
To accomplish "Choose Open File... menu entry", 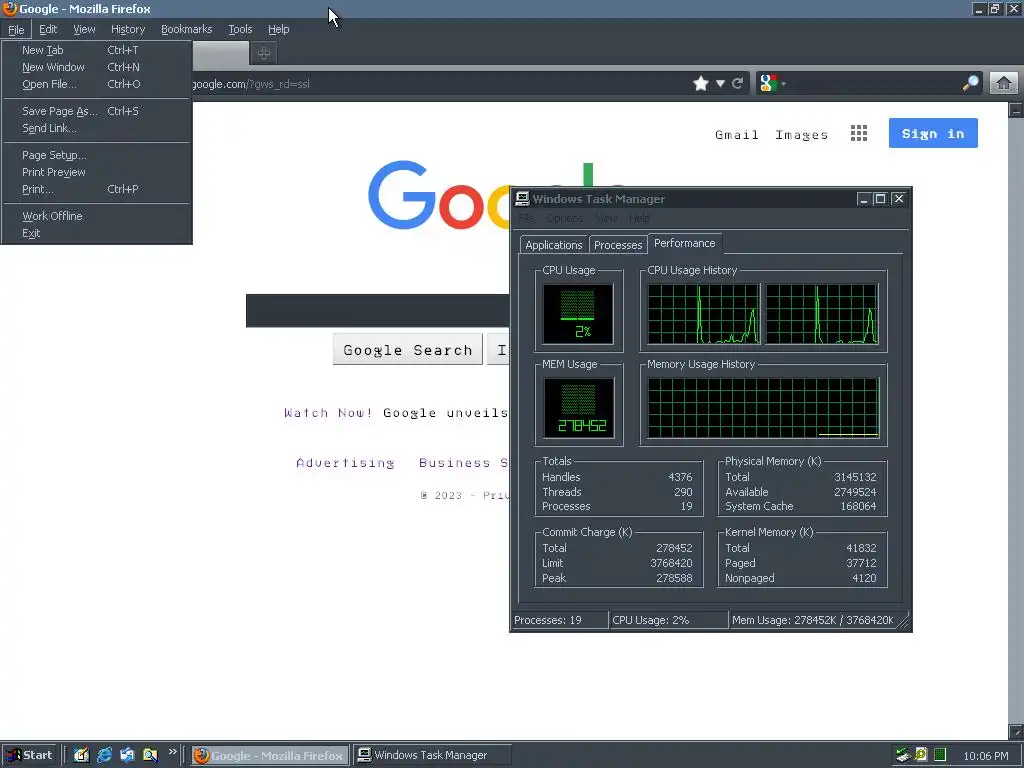I will [x=97, y=84].
